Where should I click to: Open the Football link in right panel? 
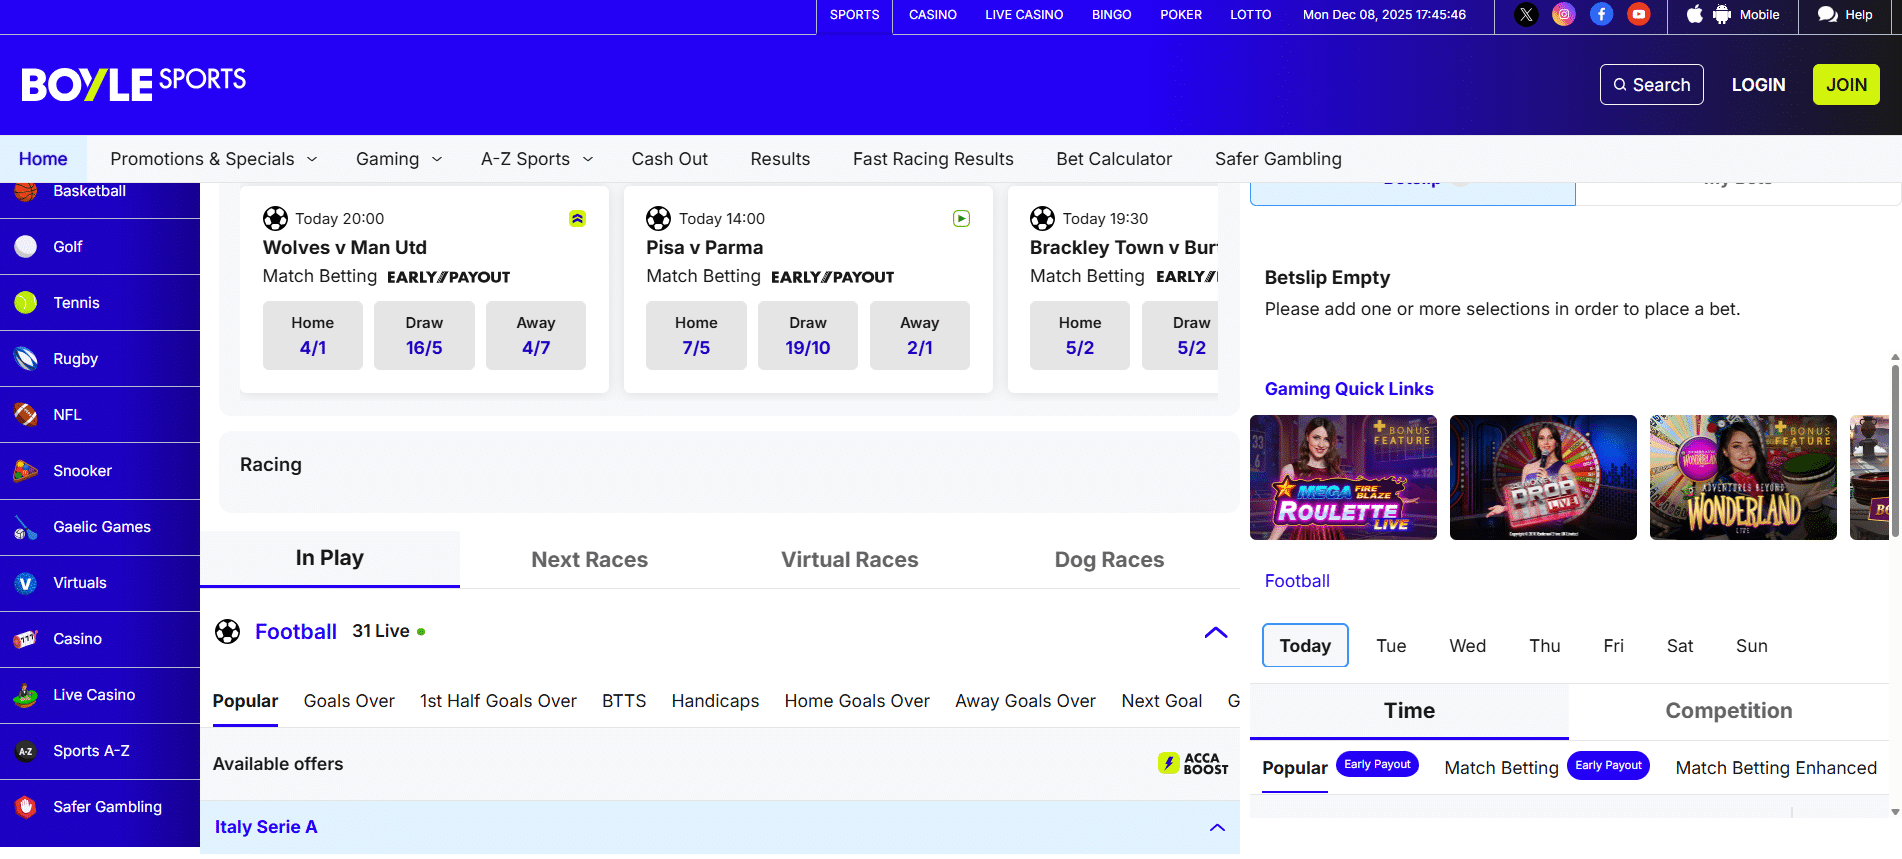(x=1297, y=581)
